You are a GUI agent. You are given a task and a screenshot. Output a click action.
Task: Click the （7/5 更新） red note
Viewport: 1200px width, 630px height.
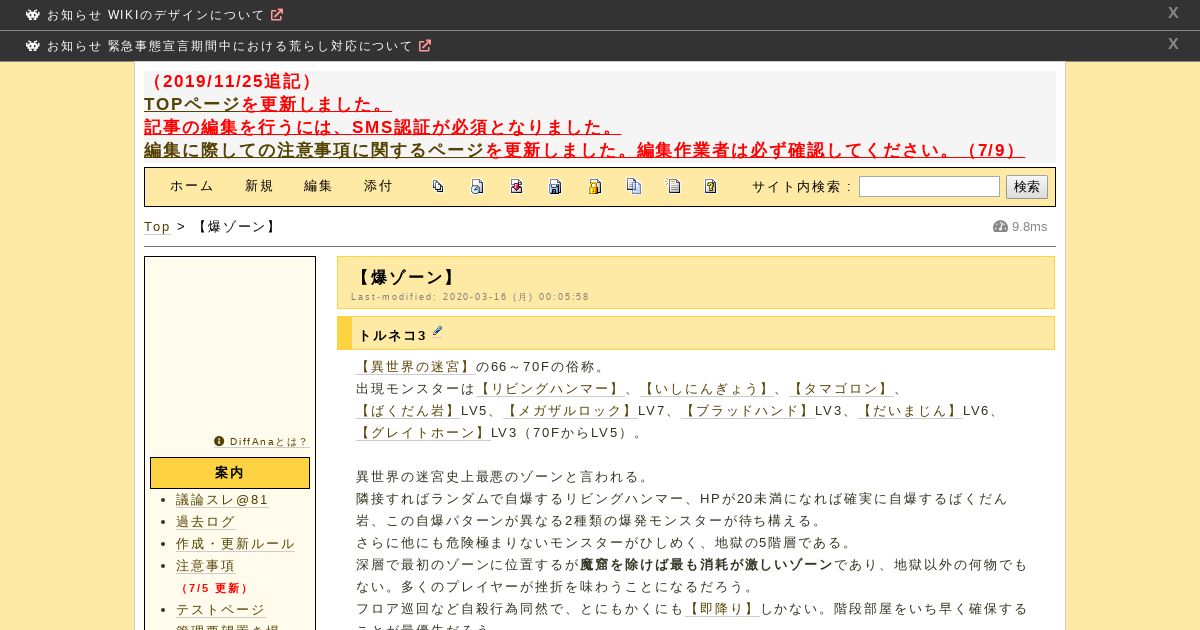(x=215, y=589)
